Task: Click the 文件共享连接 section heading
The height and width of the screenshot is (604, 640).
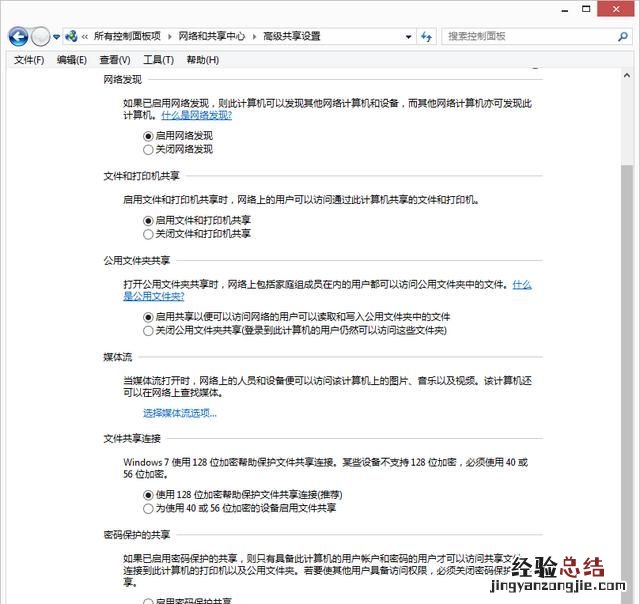Action: coord(132,439)
